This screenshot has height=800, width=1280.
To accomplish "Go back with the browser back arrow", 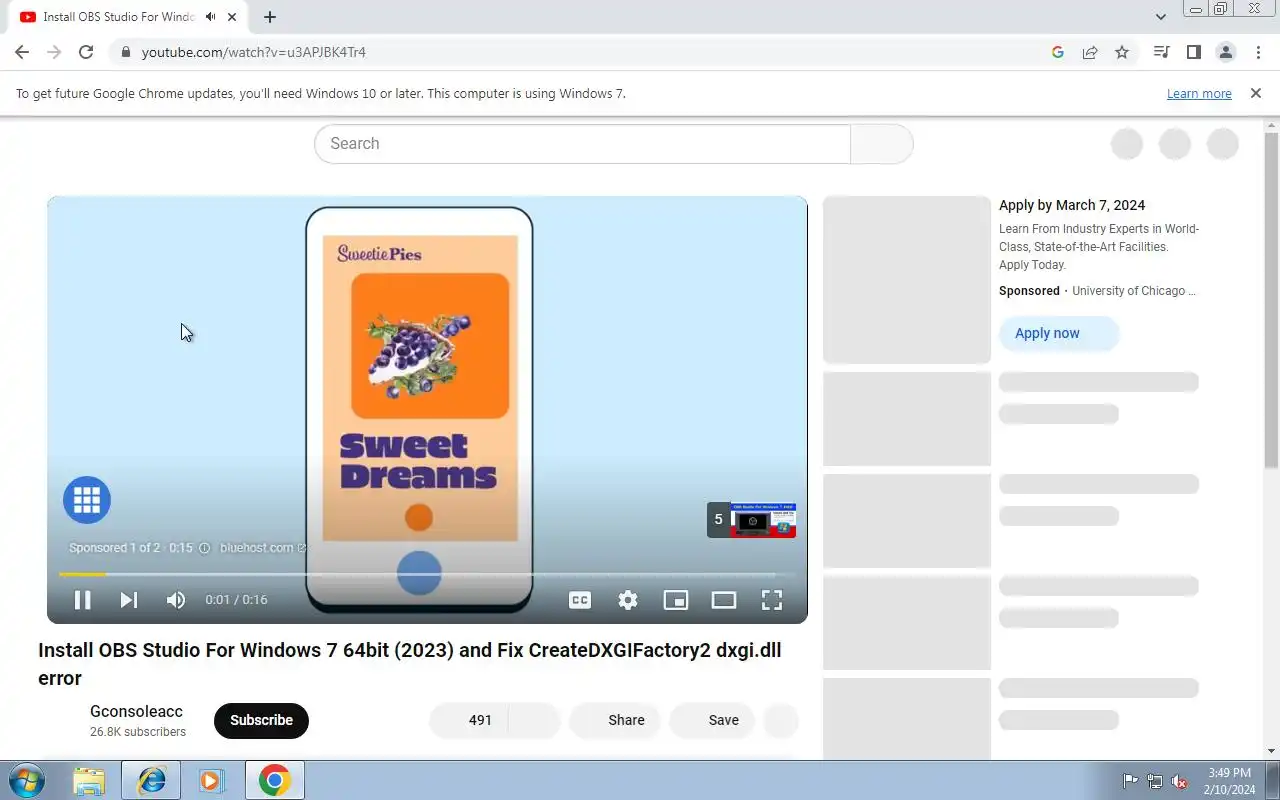I will [x=22, y=52].
